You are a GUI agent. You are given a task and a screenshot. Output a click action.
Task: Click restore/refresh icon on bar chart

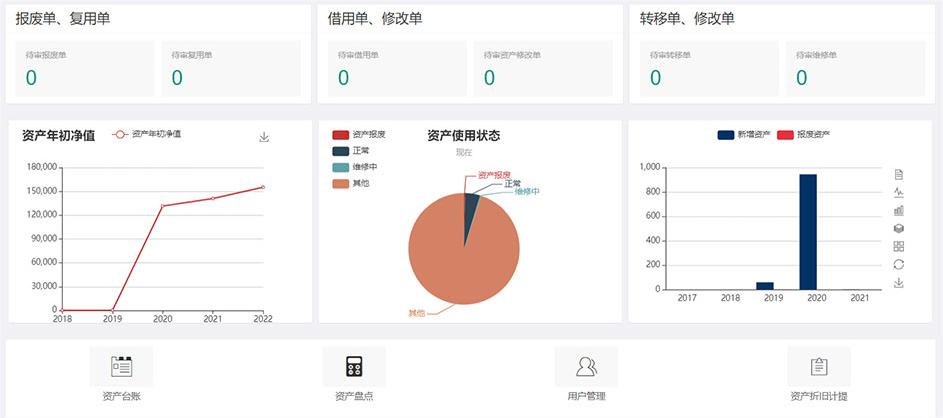[x=898, y=264]
